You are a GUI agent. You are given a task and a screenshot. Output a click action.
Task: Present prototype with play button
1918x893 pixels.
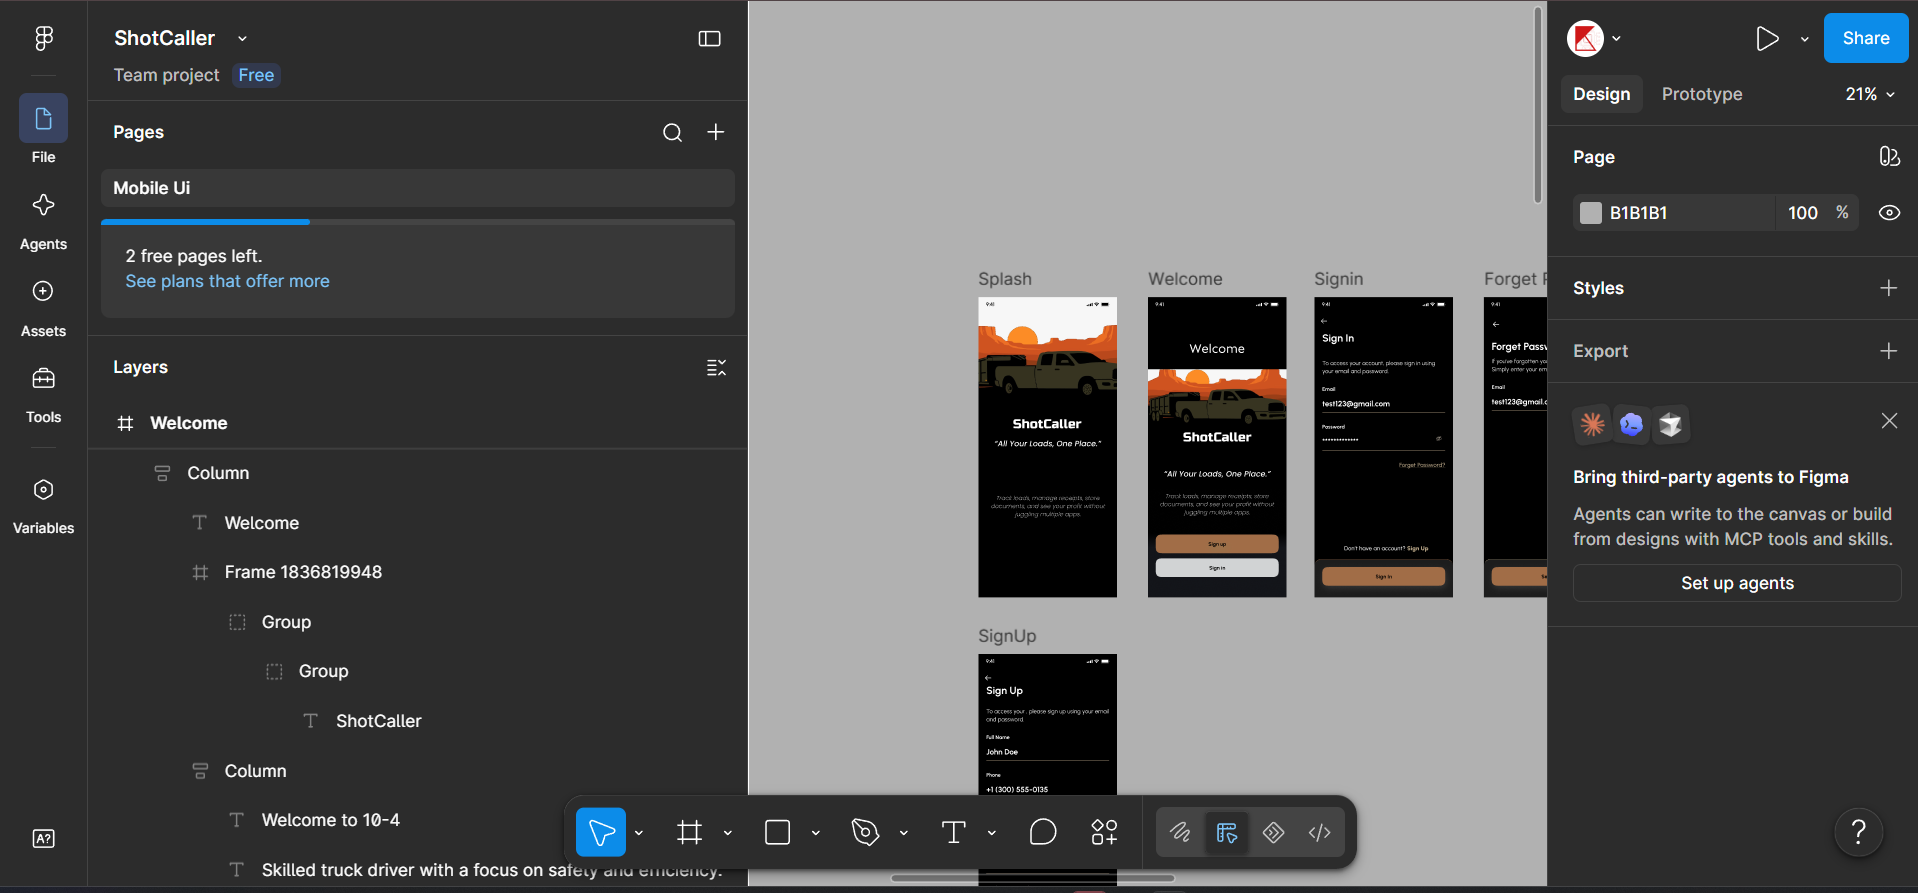click(1767, 39)
